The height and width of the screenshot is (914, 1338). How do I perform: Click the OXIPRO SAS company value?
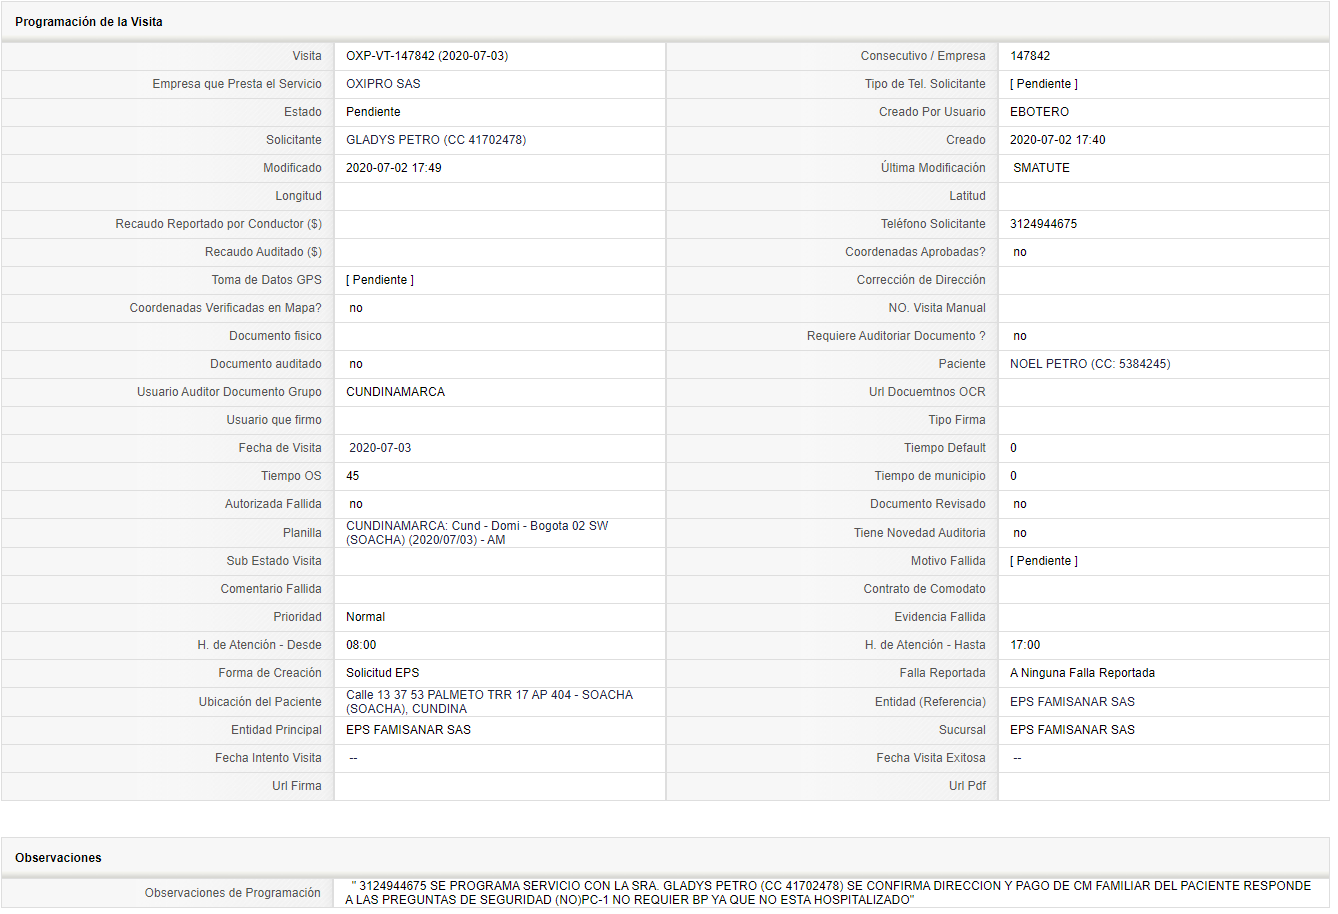click(383, 84)
